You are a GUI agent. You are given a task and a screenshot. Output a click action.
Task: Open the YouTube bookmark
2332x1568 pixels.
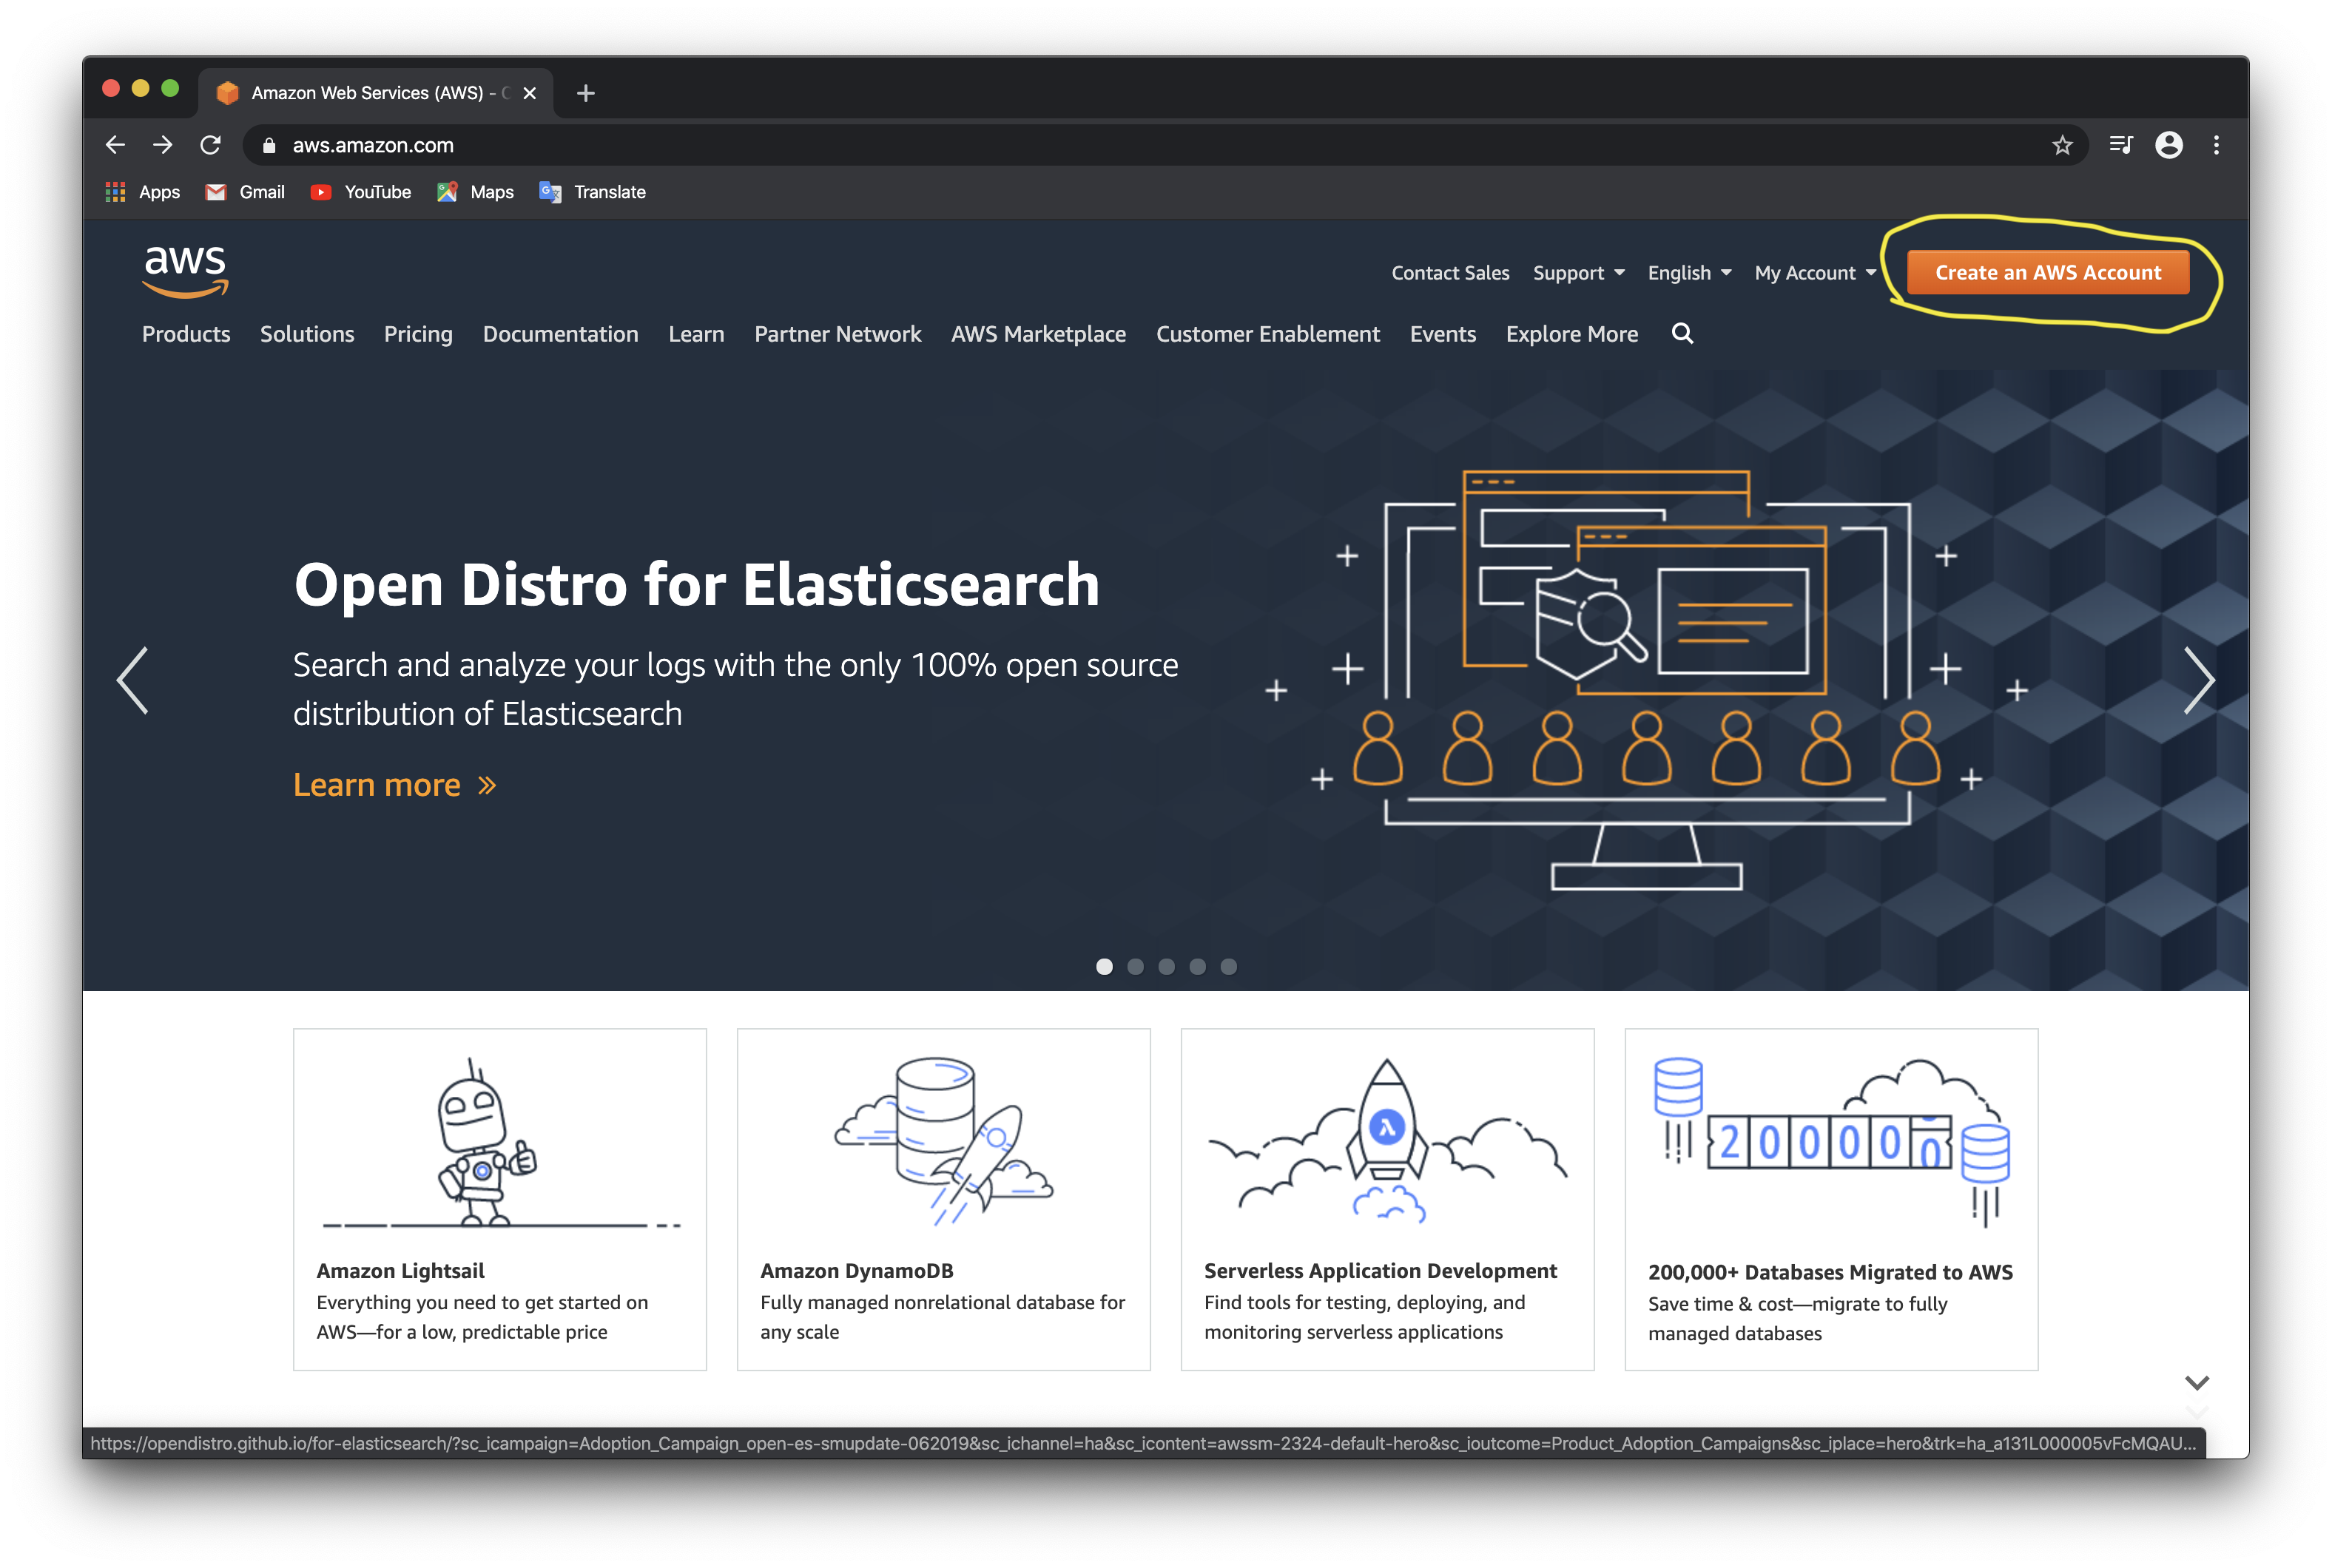click(x=361, y=192)
